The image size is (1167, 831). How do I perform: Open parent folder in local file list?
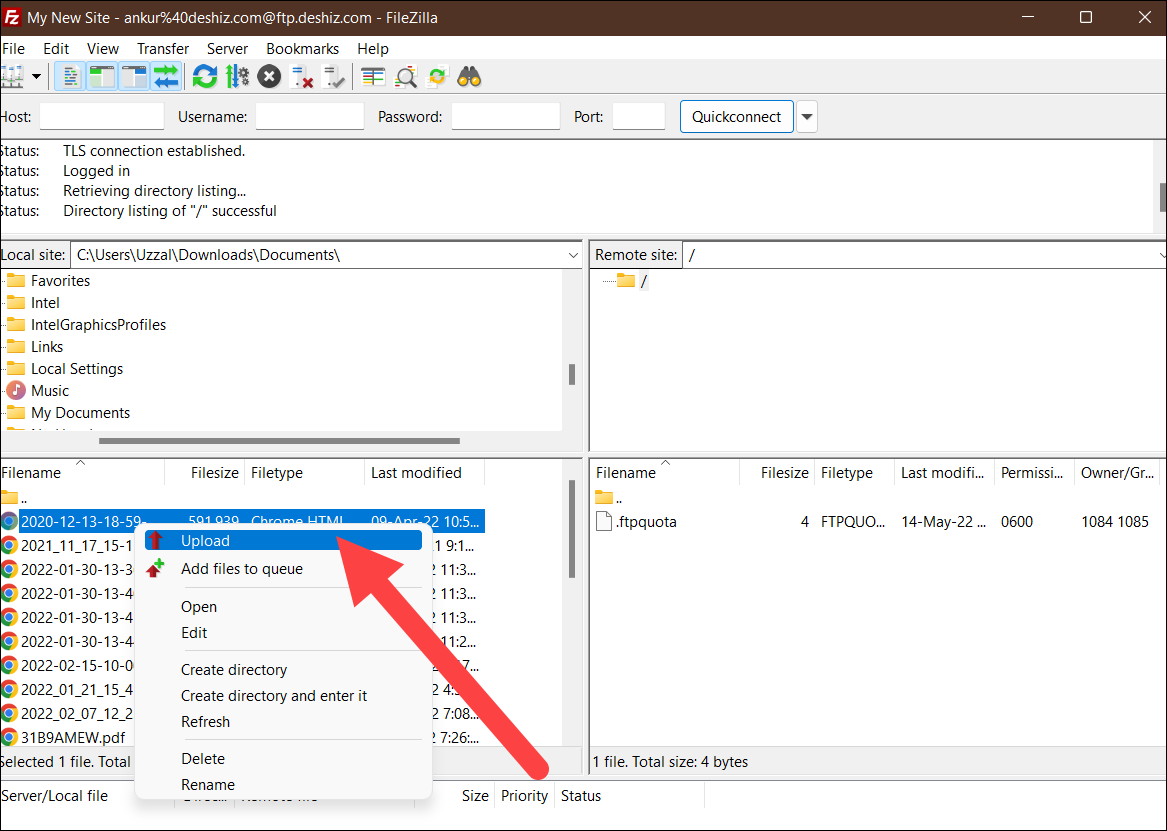pyautogui.click(x=15, y=498)
